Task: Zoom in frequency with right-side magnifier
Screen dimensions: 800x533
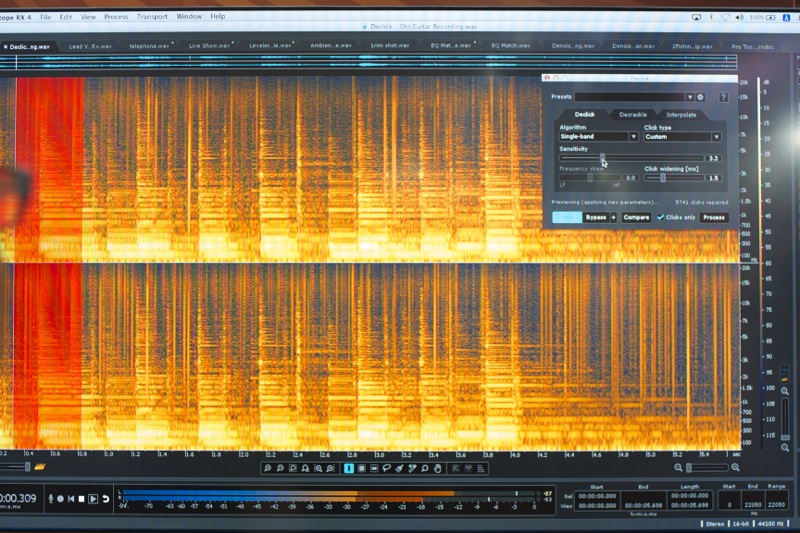Action: point(785,391)
